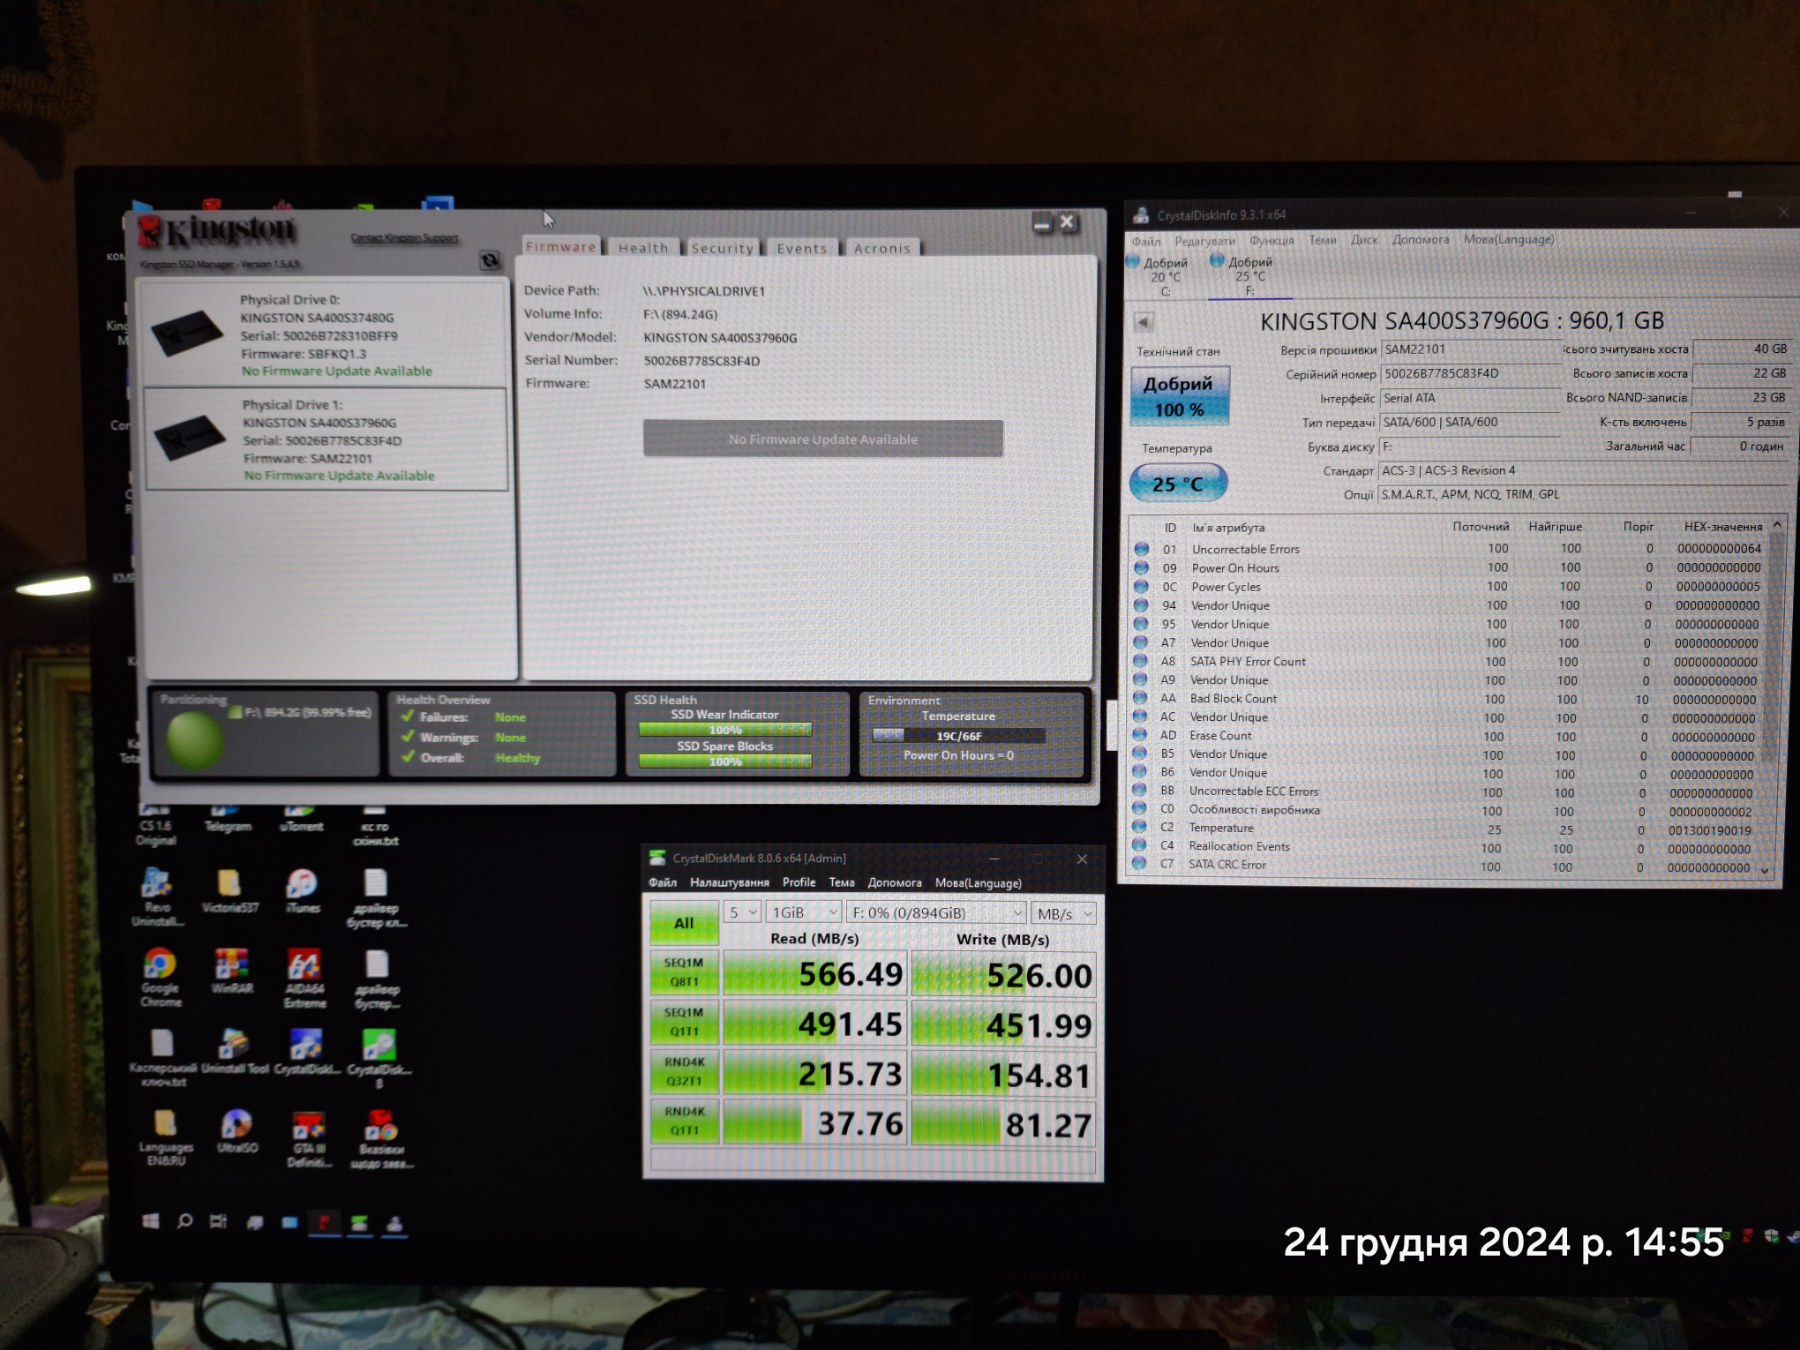Select Physical Drive 0 SA400S37480G entry

point(325,334)
